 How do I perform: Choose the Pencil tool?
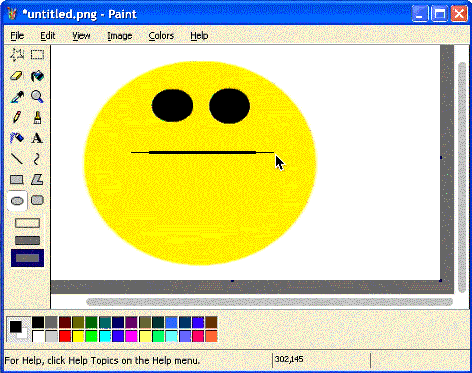17,117
